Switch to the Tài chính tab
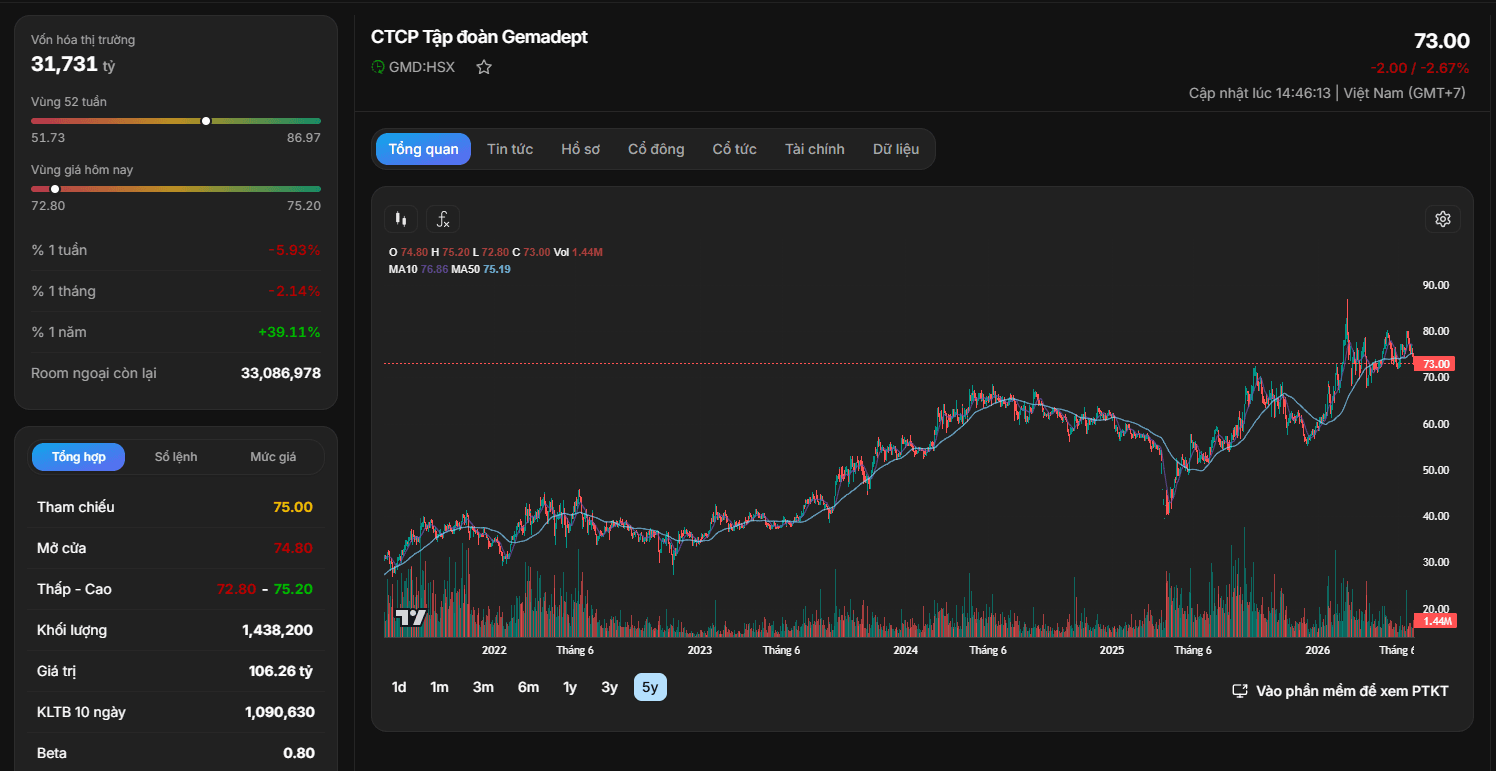 (x=814, y=149)
